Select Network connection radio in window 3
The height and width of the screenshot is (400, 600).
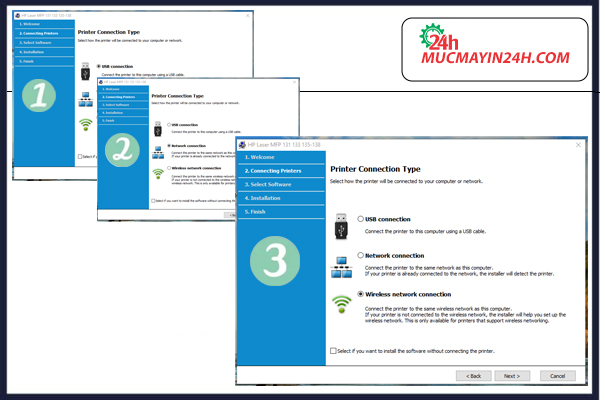(x=360, y=255)
